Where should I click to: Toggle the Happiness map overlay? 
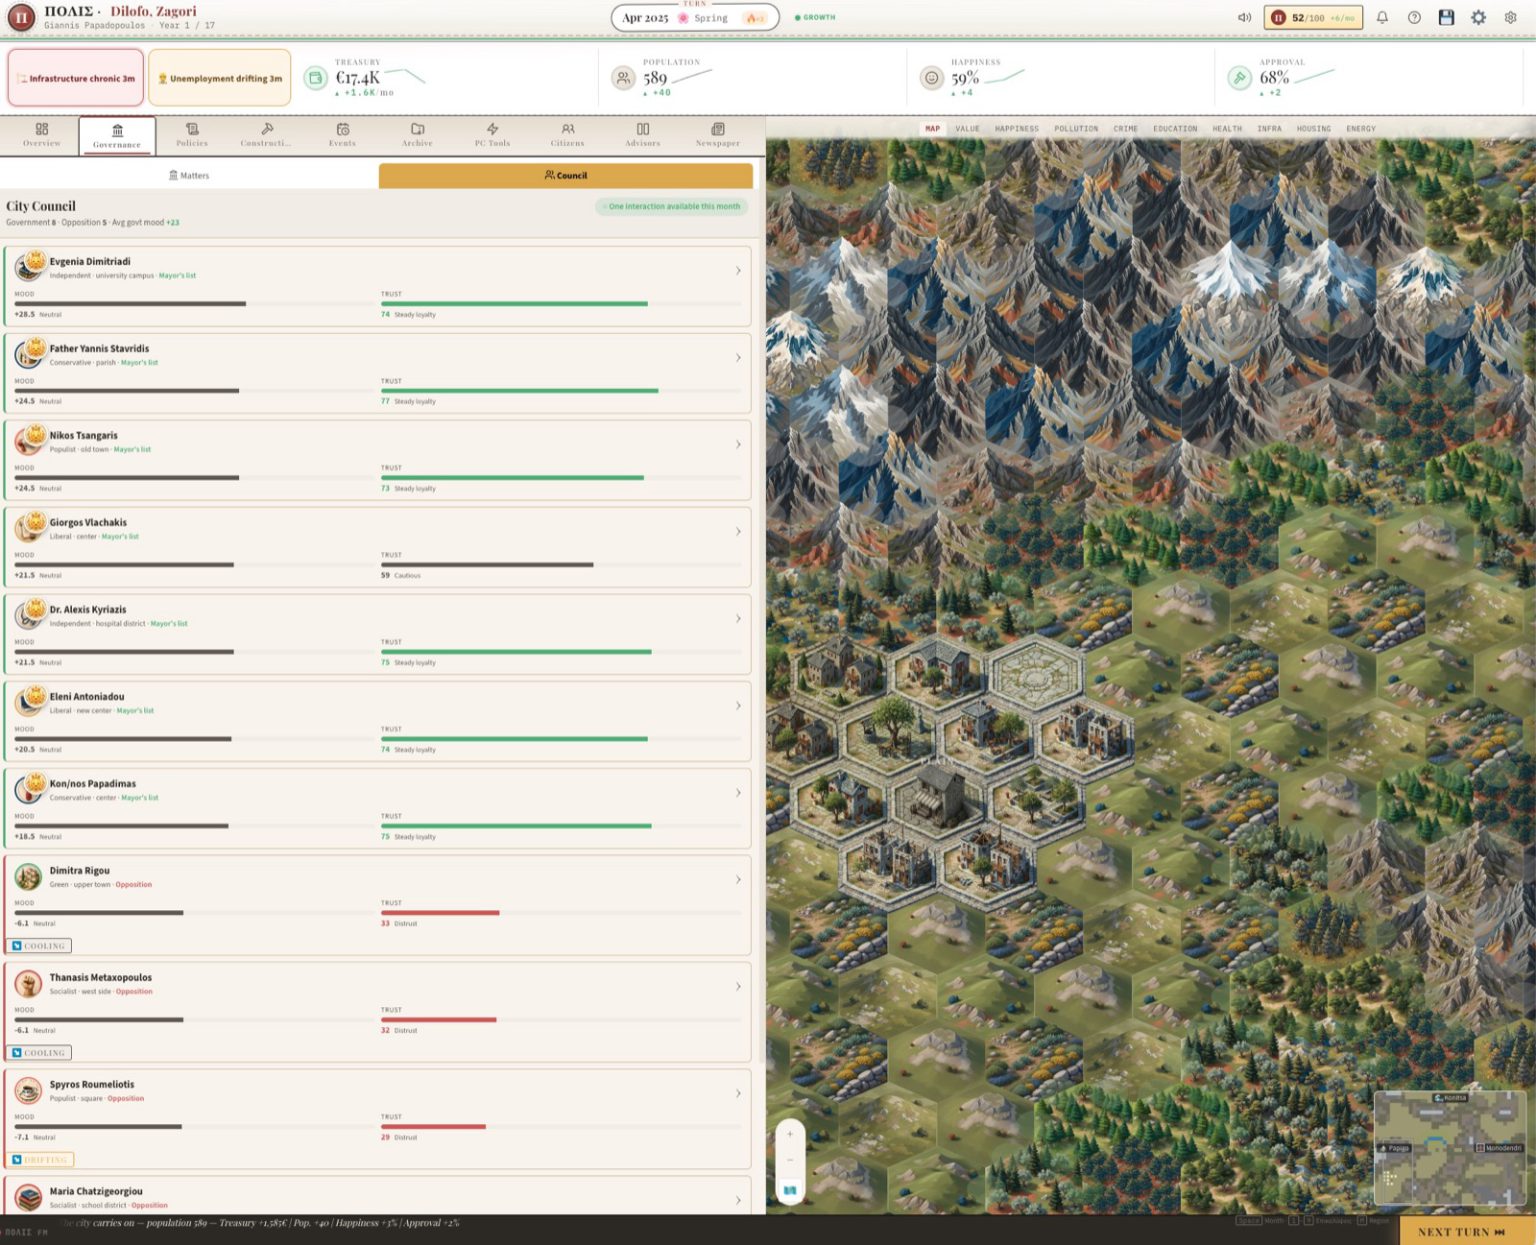tap(1016, 129)
